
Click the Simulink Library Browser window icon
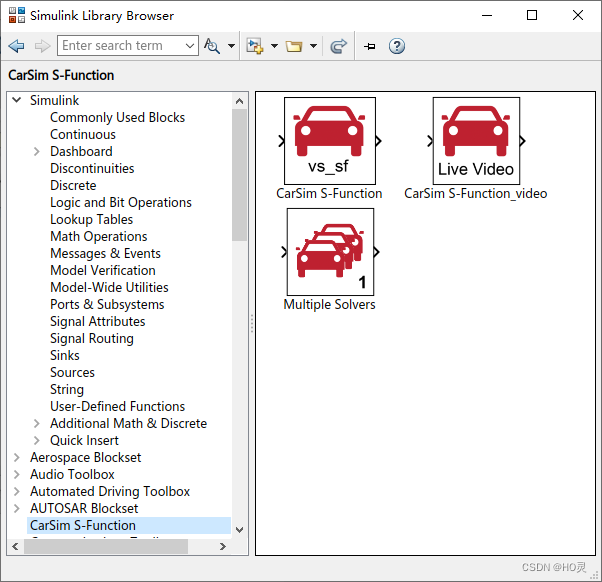pyautogui.click(x=17, y=15)
